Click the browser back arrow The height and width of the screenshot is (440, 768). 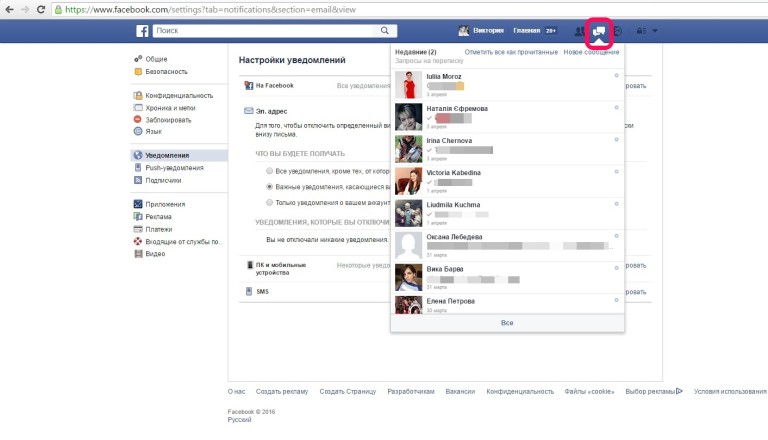(x=9, y=9)
